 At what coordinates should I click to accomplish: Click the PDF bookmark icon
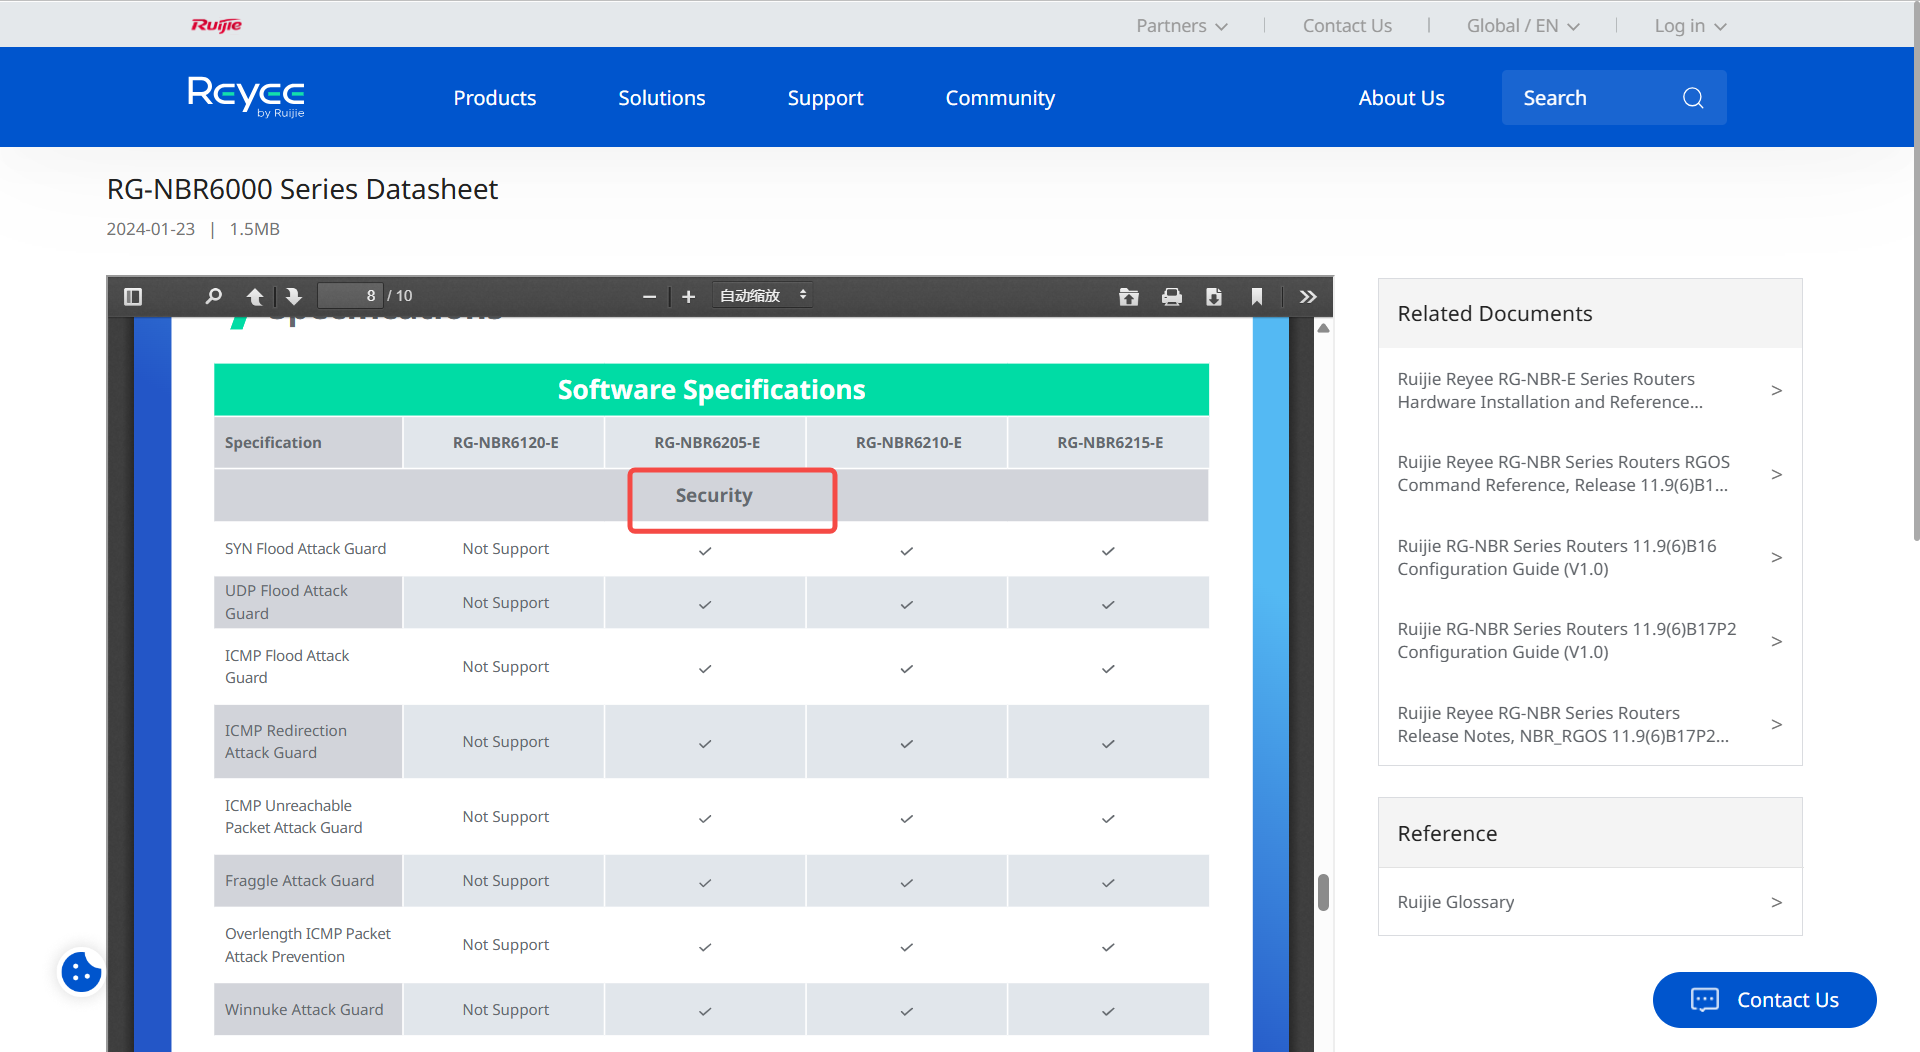click(x=1257, y=297)
